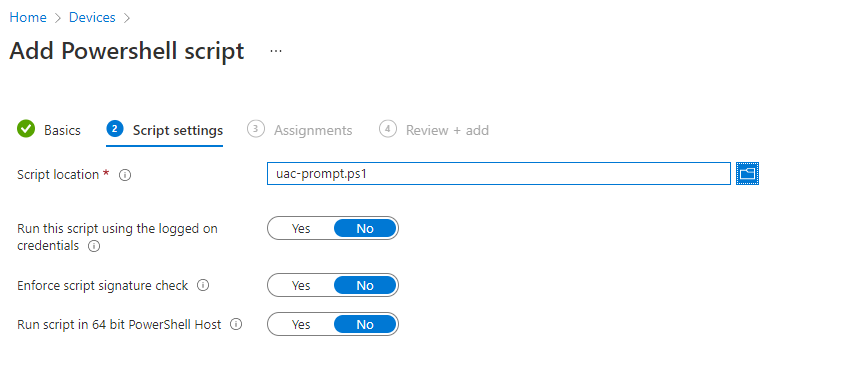Click the uac-prompt.ps1 script location field
The width and height of the screenshot is (860, 376).
click(x=499, y=174)
